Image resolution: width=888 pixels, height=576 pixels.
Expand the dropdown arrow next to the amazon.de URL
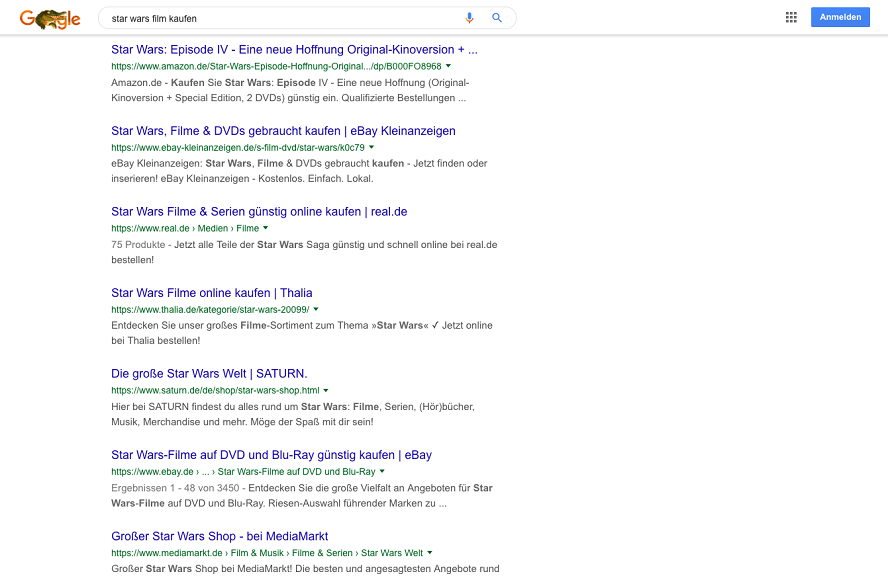[448, 66]
